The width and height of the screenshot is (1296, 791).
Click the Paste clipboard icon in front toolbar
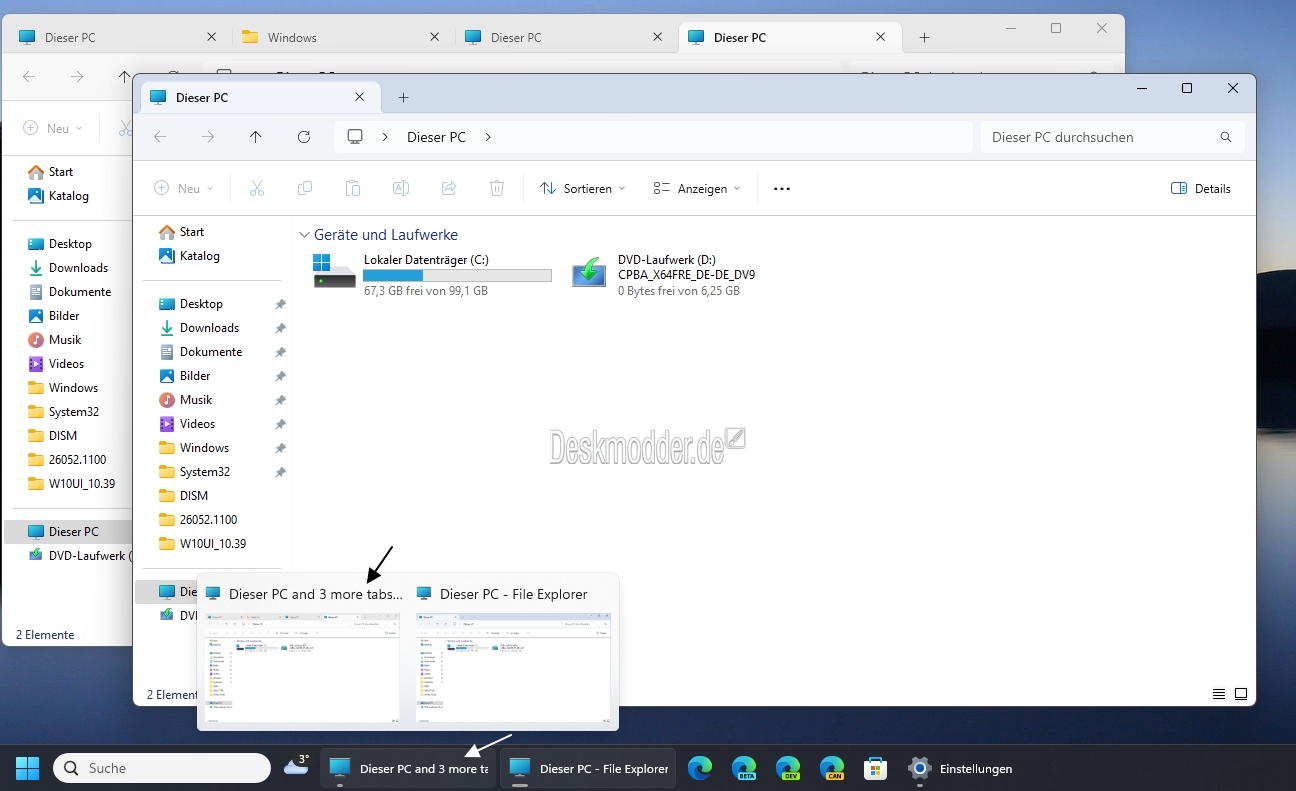pyautogui.click(x=353, y=188)
